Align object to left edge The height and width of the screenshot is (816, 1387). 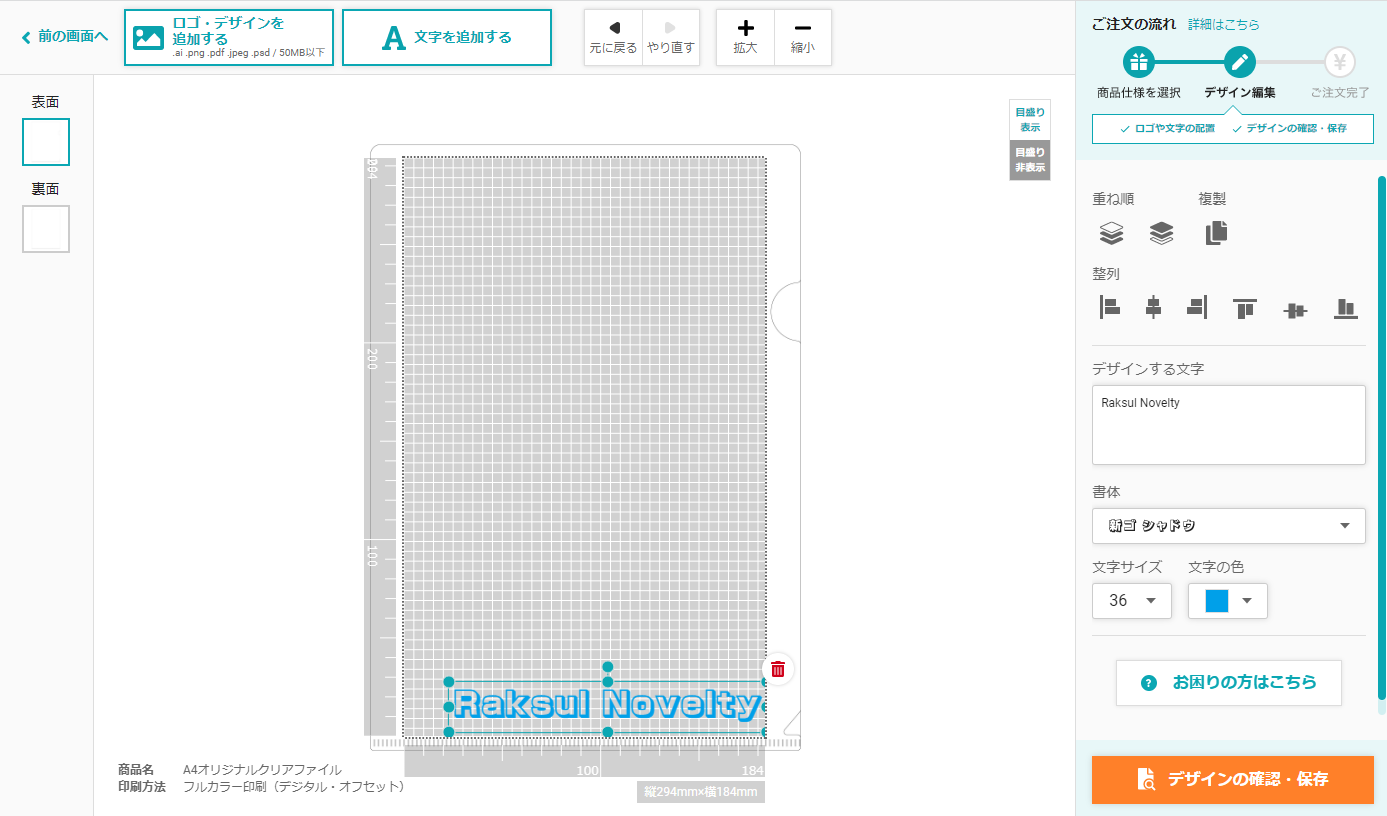(x=1110, y=308)
